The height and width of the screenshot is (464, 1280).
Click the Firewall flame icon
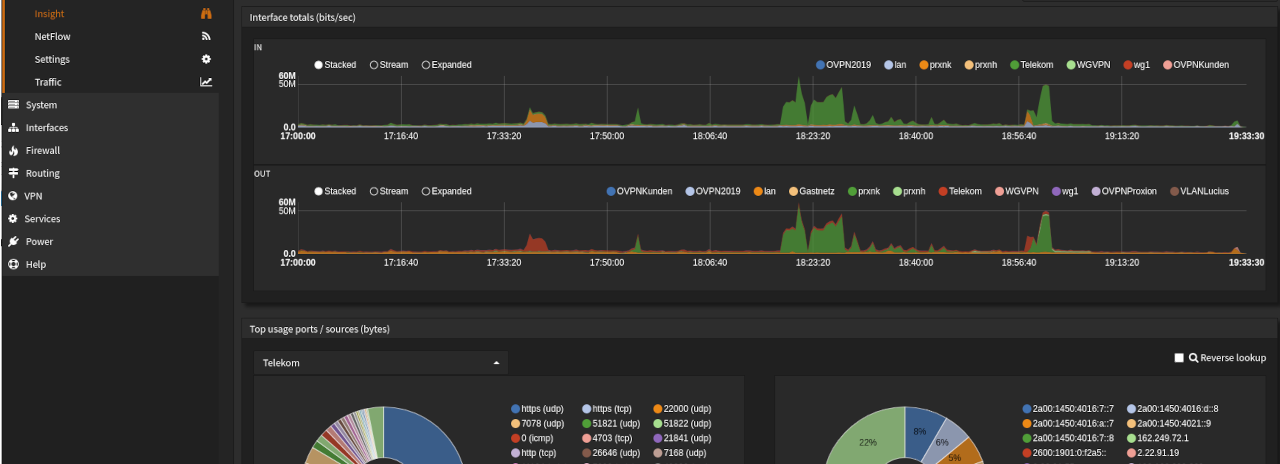tap(13, 151)
